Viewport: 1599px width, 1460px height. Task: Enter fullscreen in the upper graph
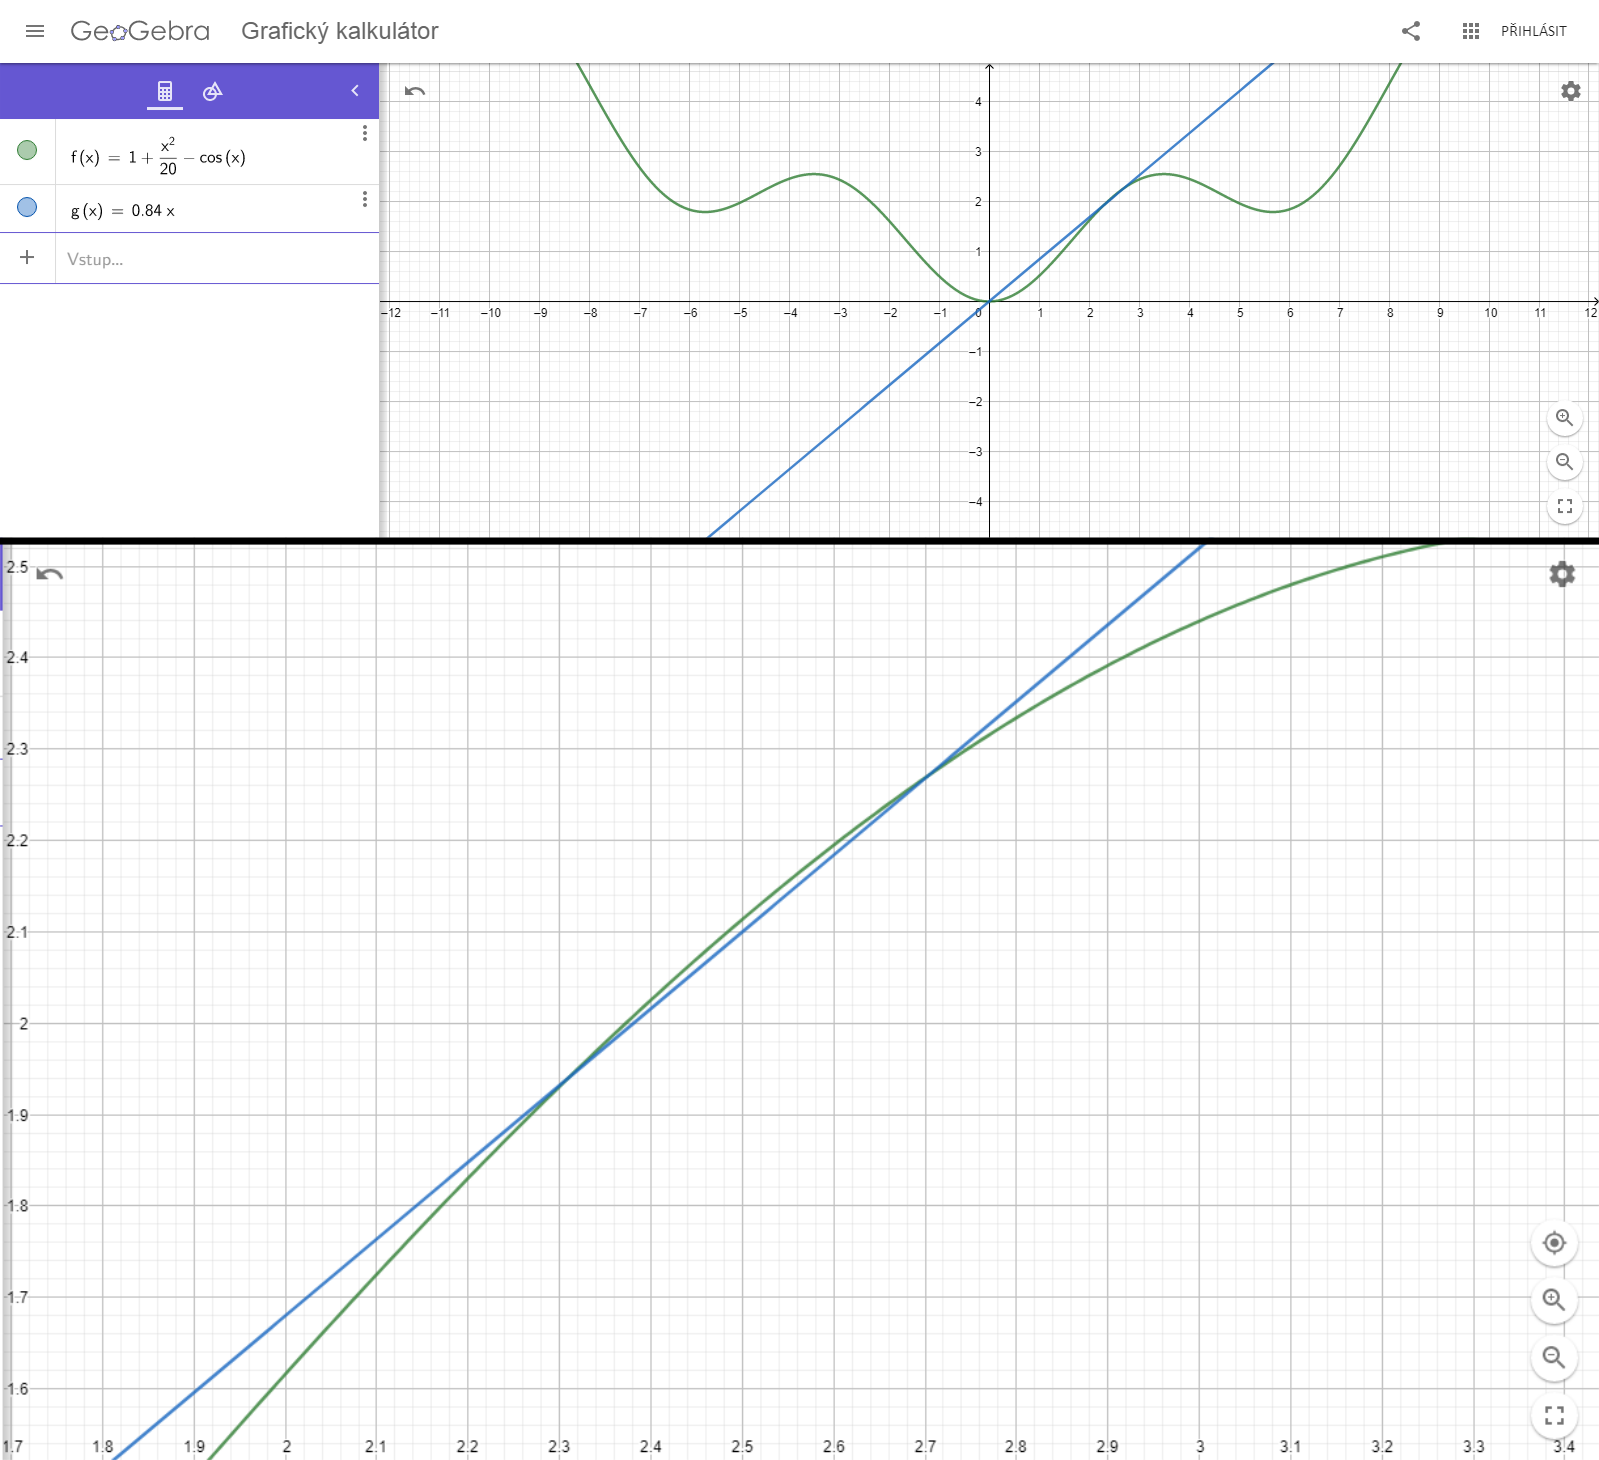point(1564,506)
